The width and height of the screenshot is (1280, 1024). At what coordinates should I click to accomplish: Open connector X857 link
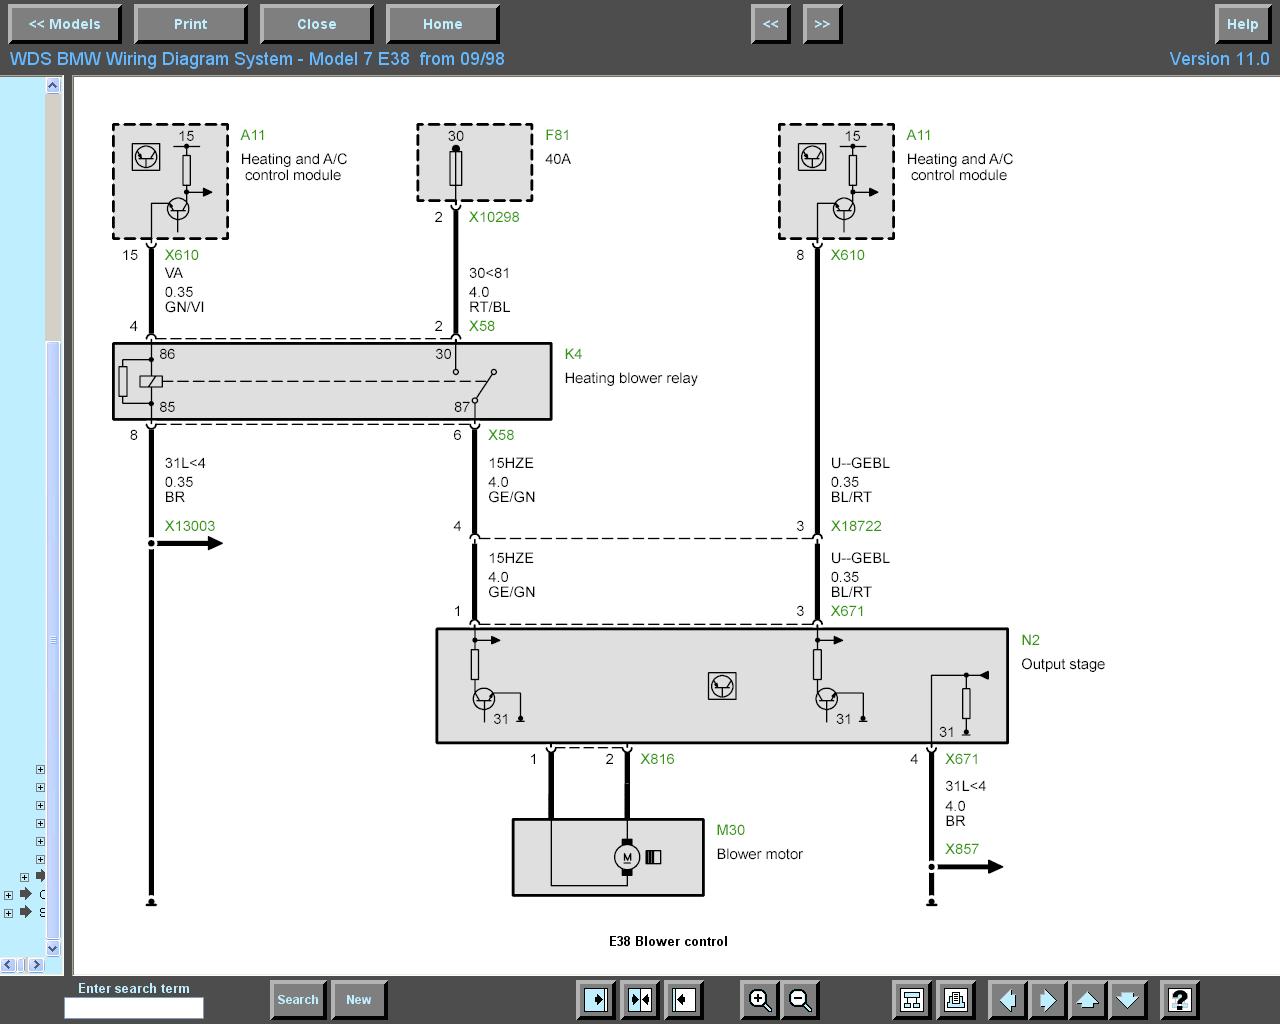(x=962, y=849)
